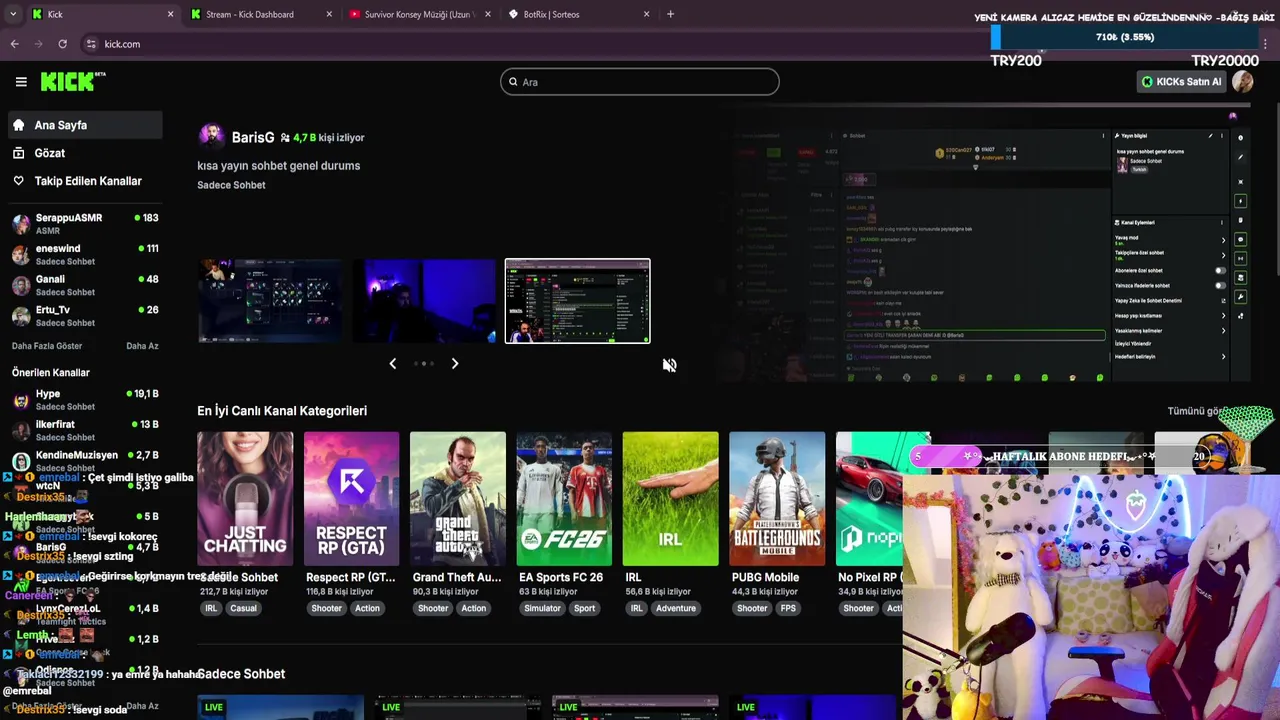Open ilkerfirat recommended channel

coord(84,430)
